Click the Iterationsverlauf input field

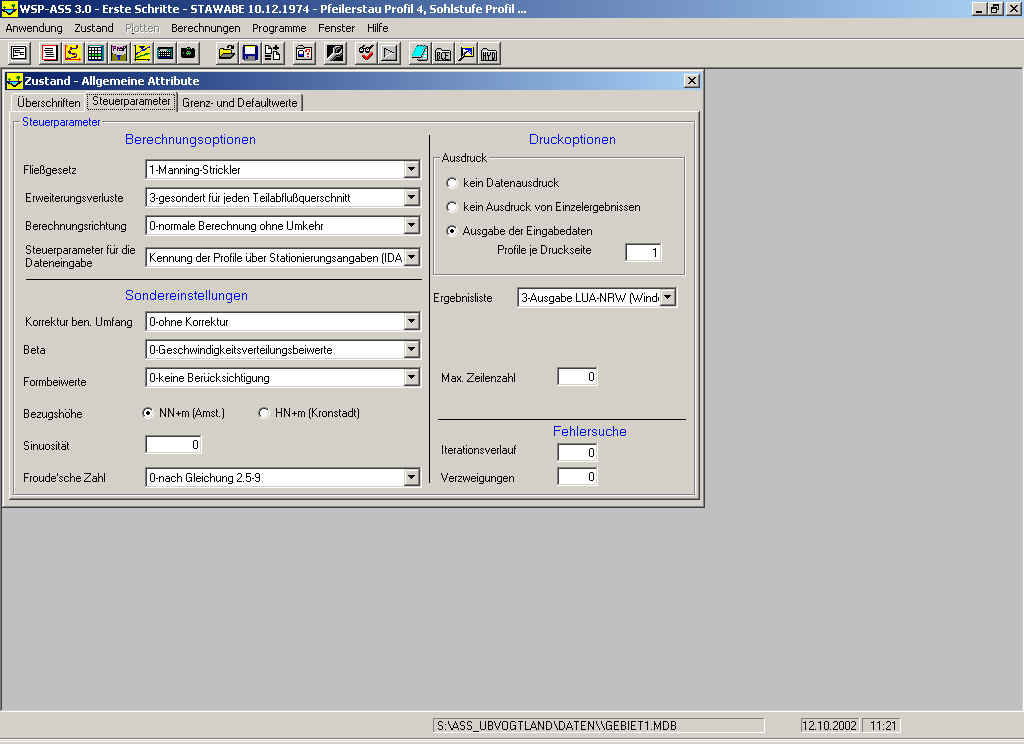click(577, 452)
